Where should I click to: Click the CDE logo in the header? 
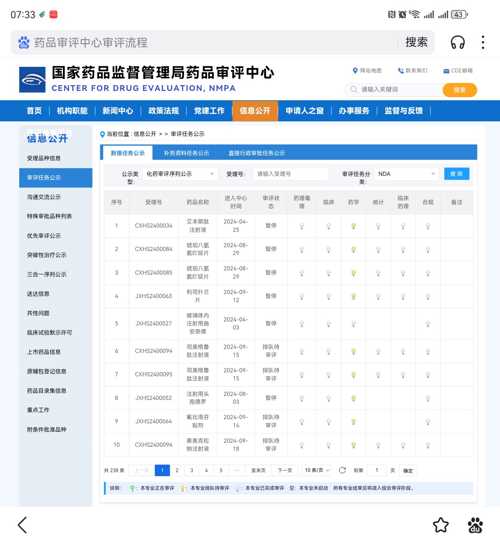[32, 80]
